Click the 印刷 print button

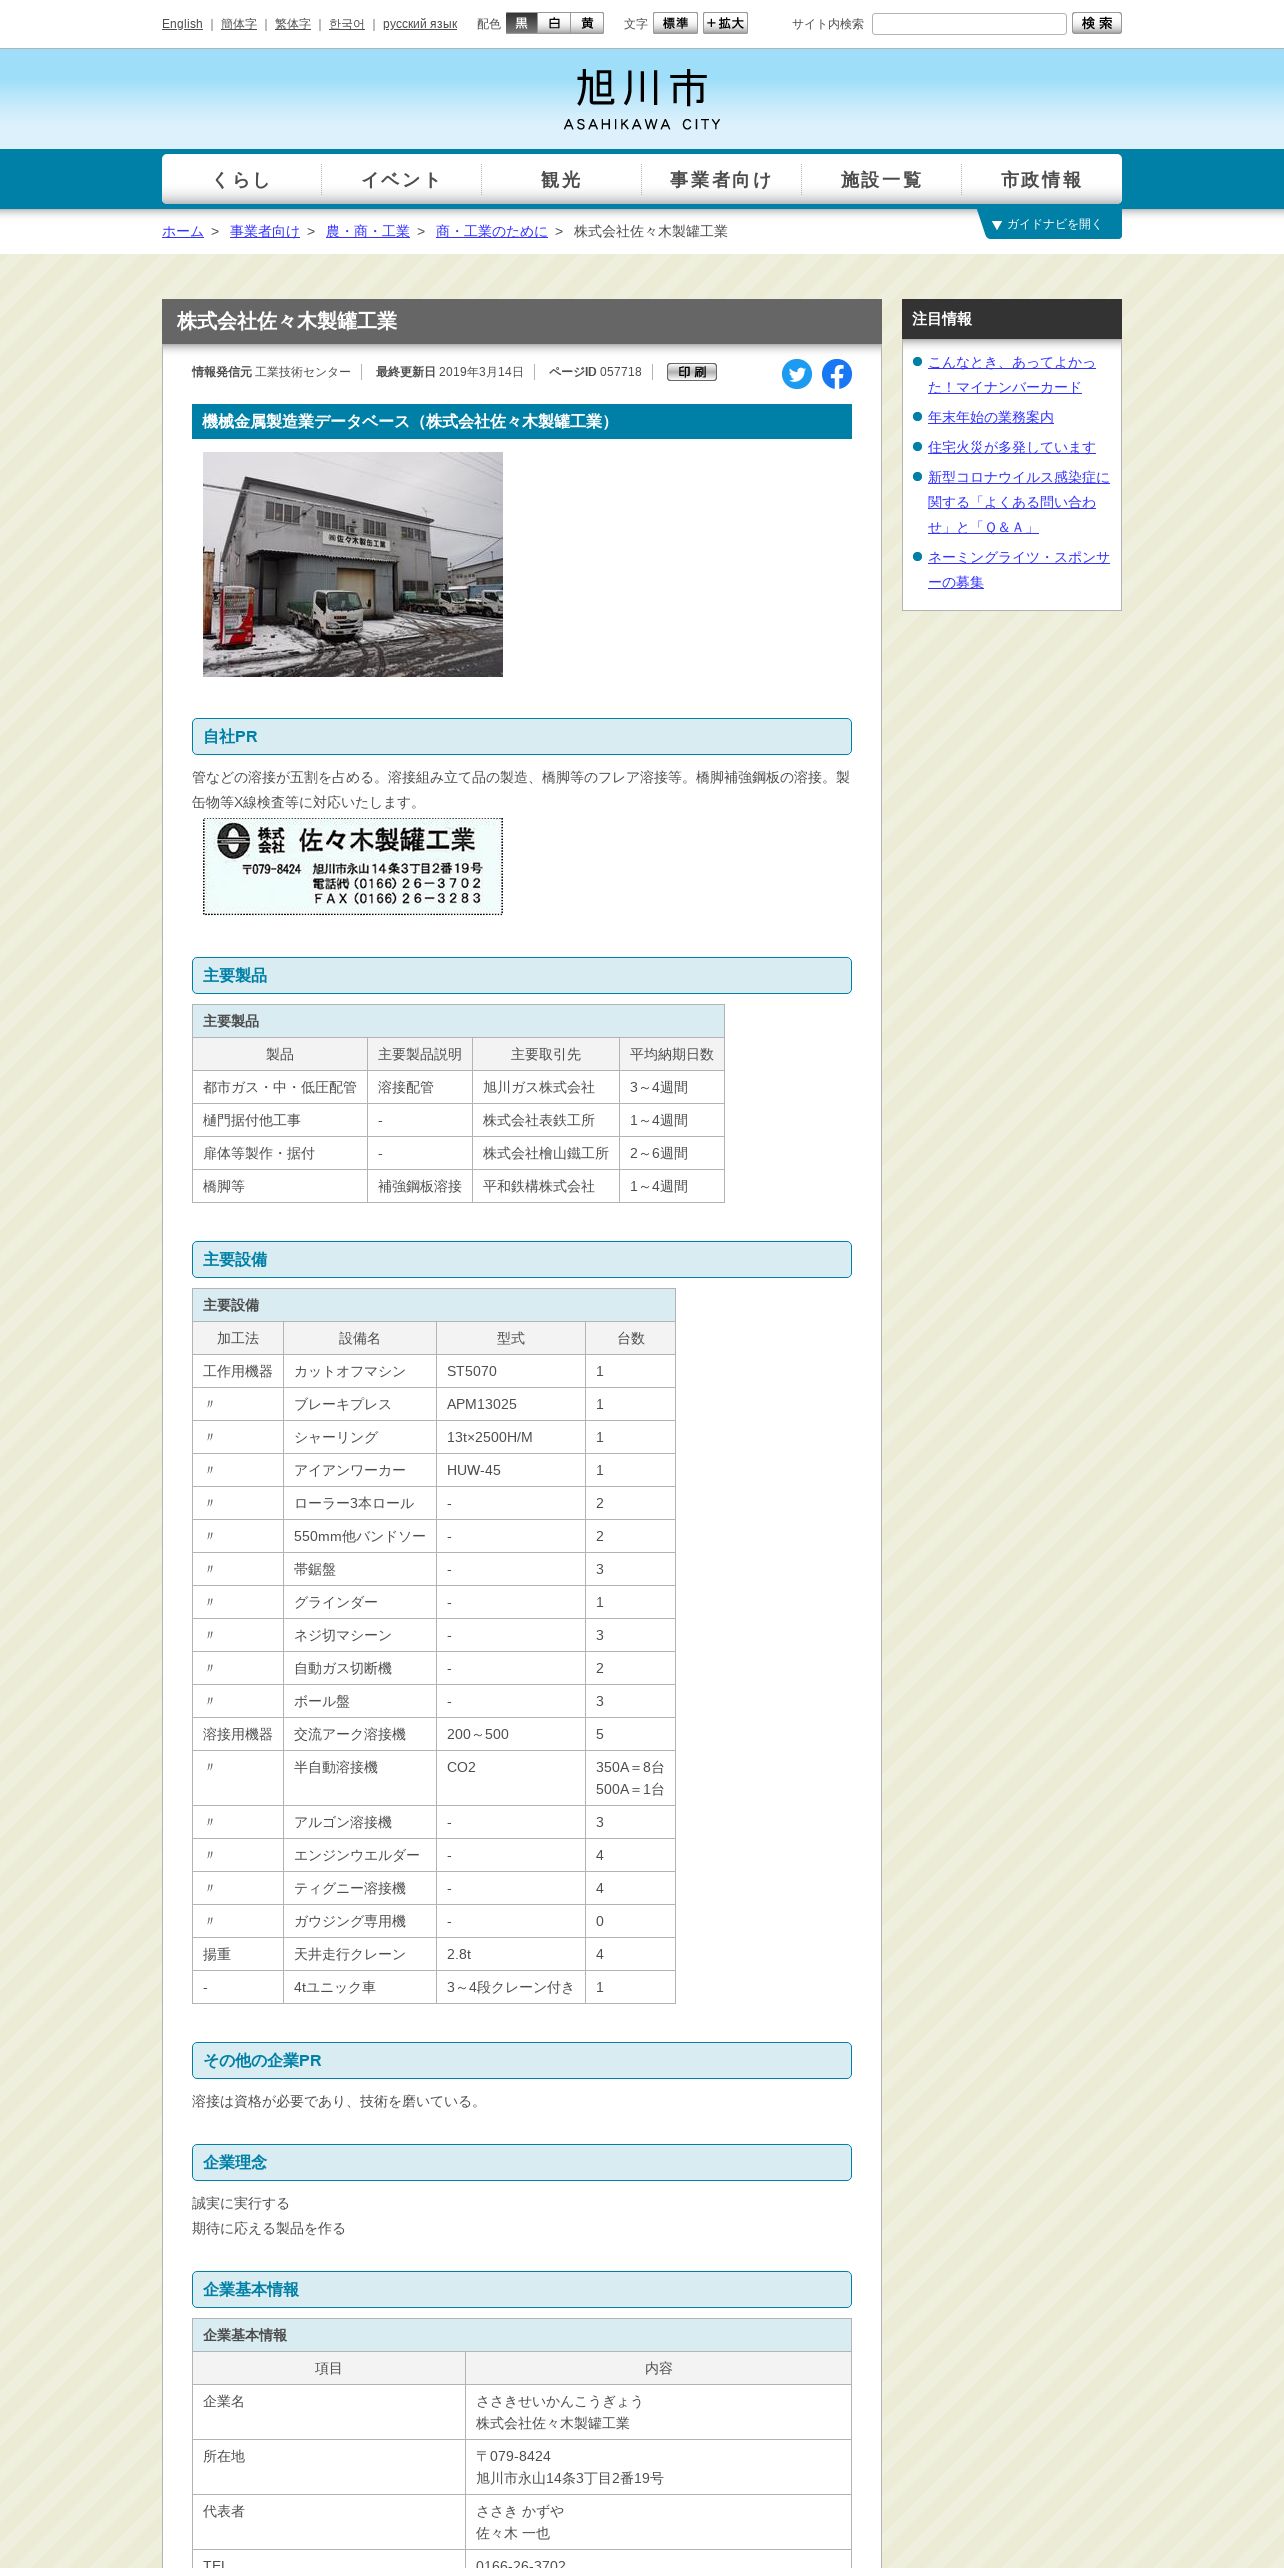point(692,372)
